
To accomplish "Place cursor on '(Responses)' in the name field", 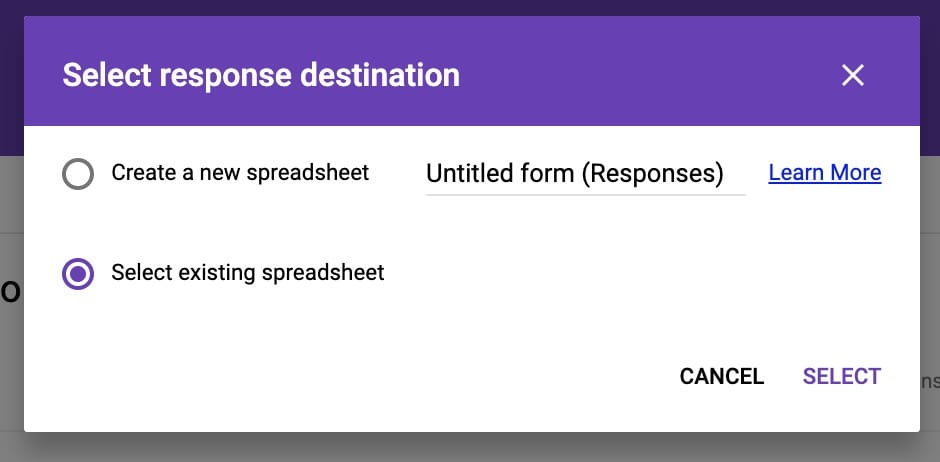I will (651, 174).
